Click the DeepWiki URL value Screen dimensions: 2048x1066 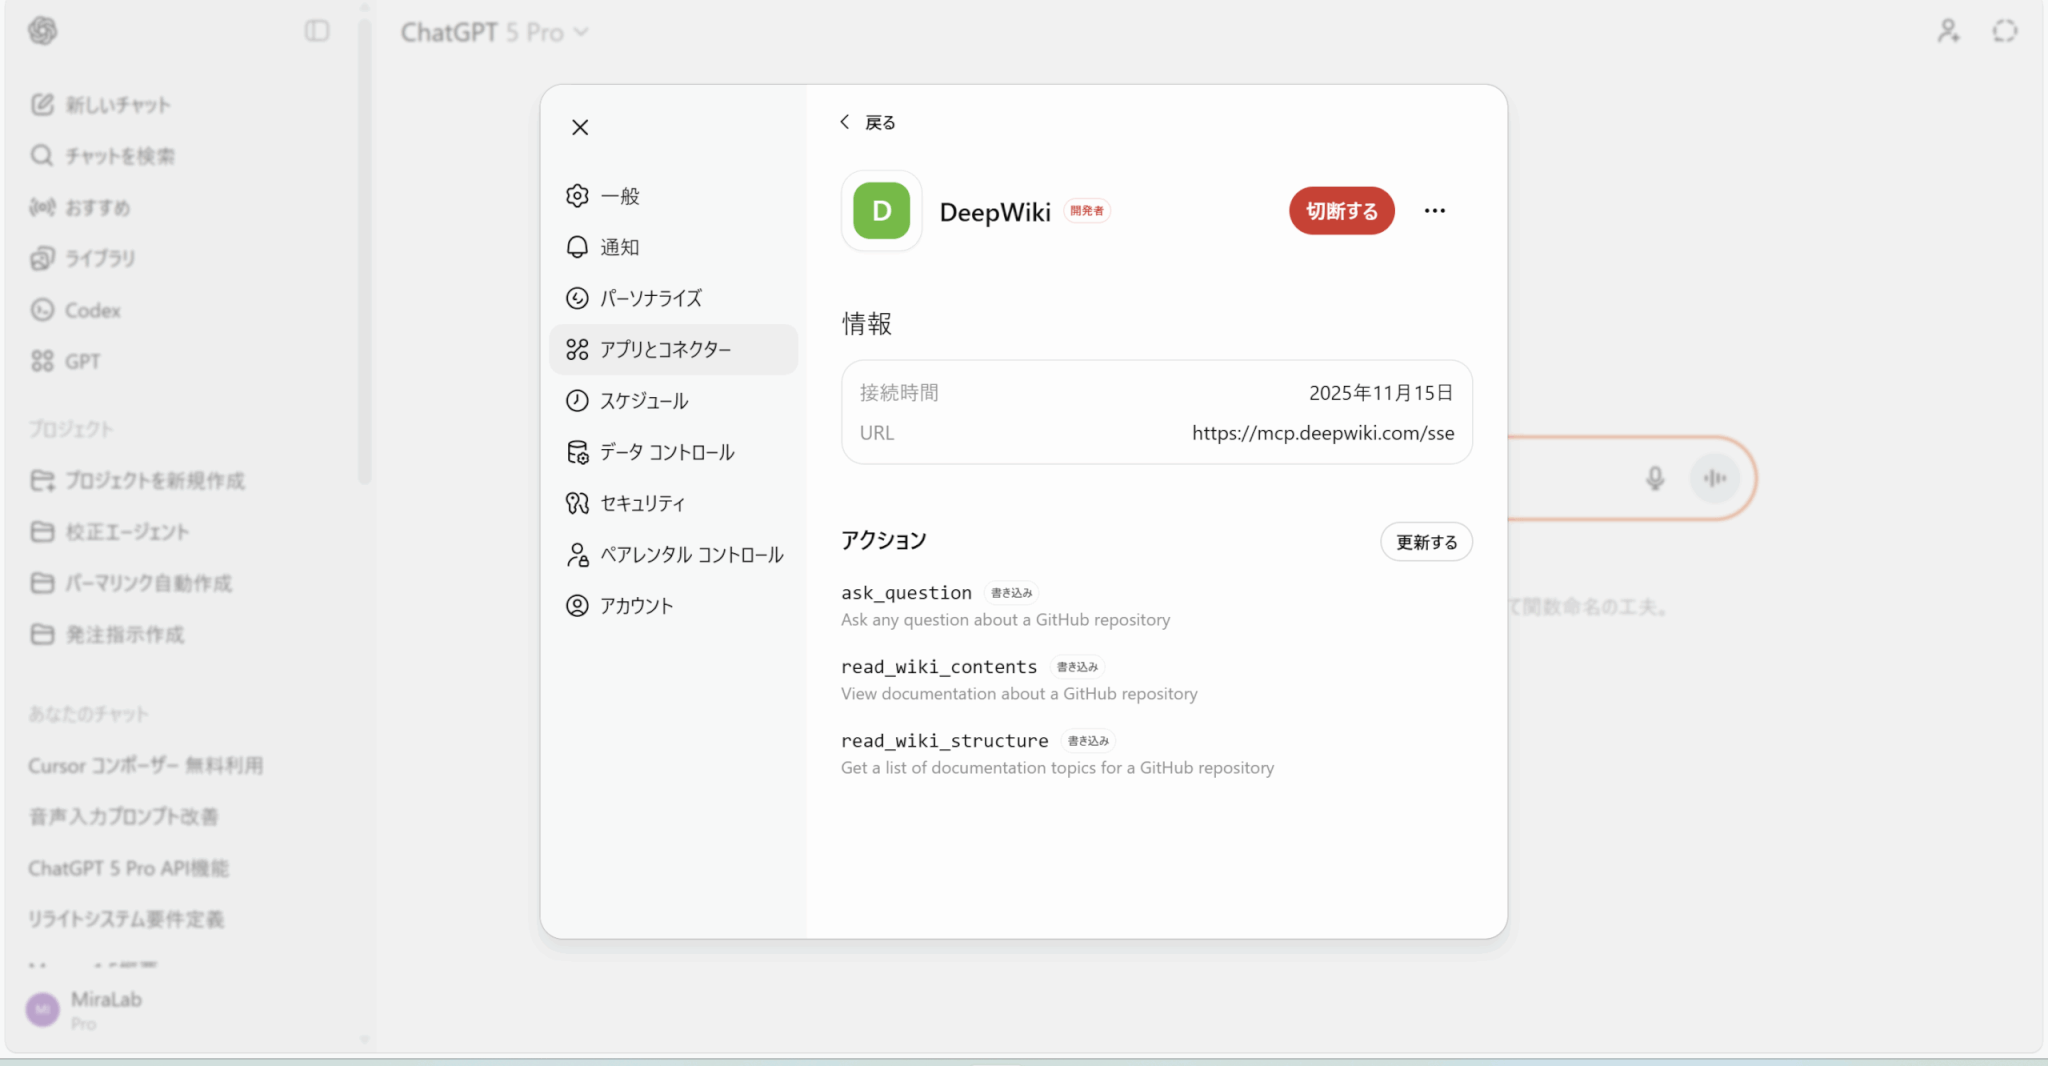click(x=1322, y=434)
